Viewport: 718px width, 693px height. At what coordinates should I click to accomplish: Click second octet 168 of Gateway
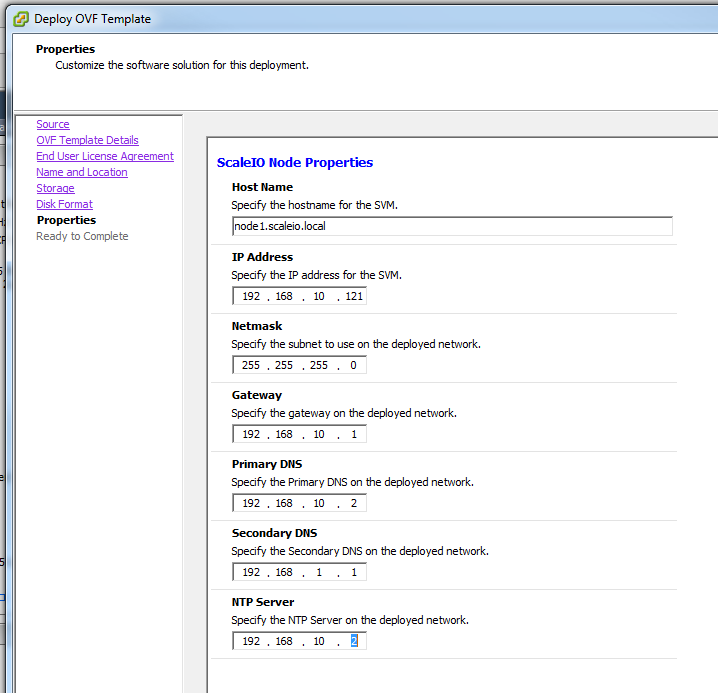coord(284,434)
